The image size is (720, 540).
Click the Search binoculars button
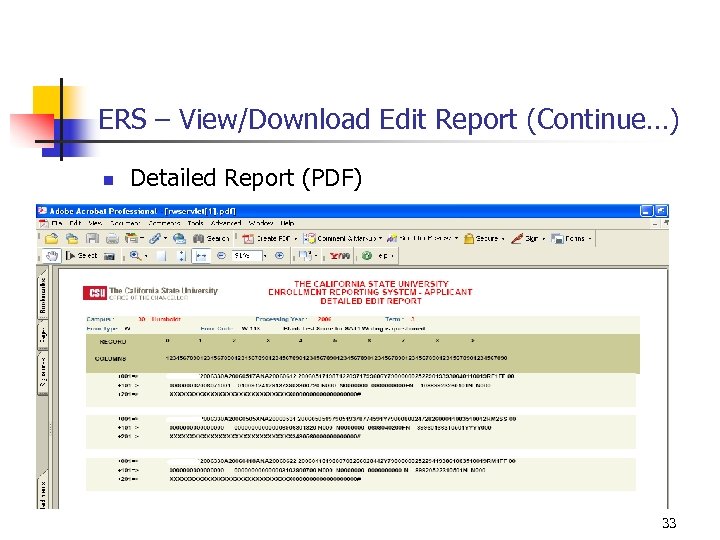211,238
